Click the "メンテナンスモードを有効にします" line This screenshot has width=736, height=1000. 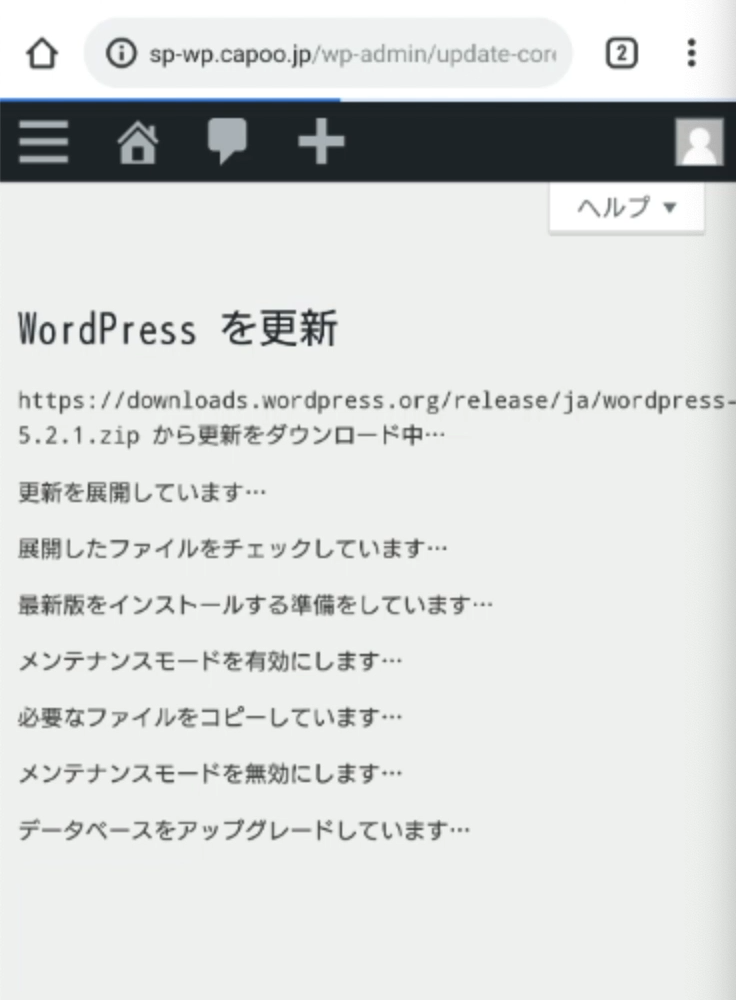click(210, 661)
